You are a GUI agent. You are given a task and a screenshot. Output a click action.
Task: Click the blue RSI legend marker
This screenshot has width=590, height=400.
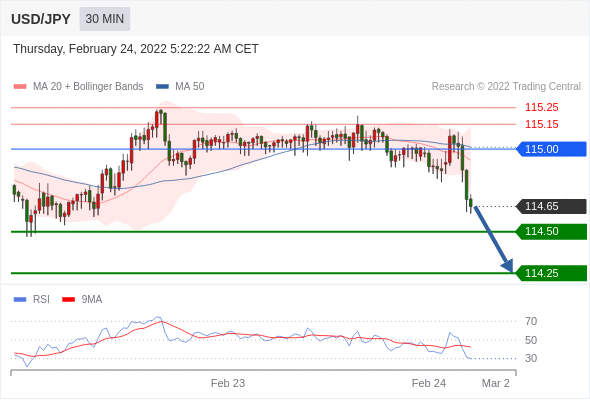20,300
